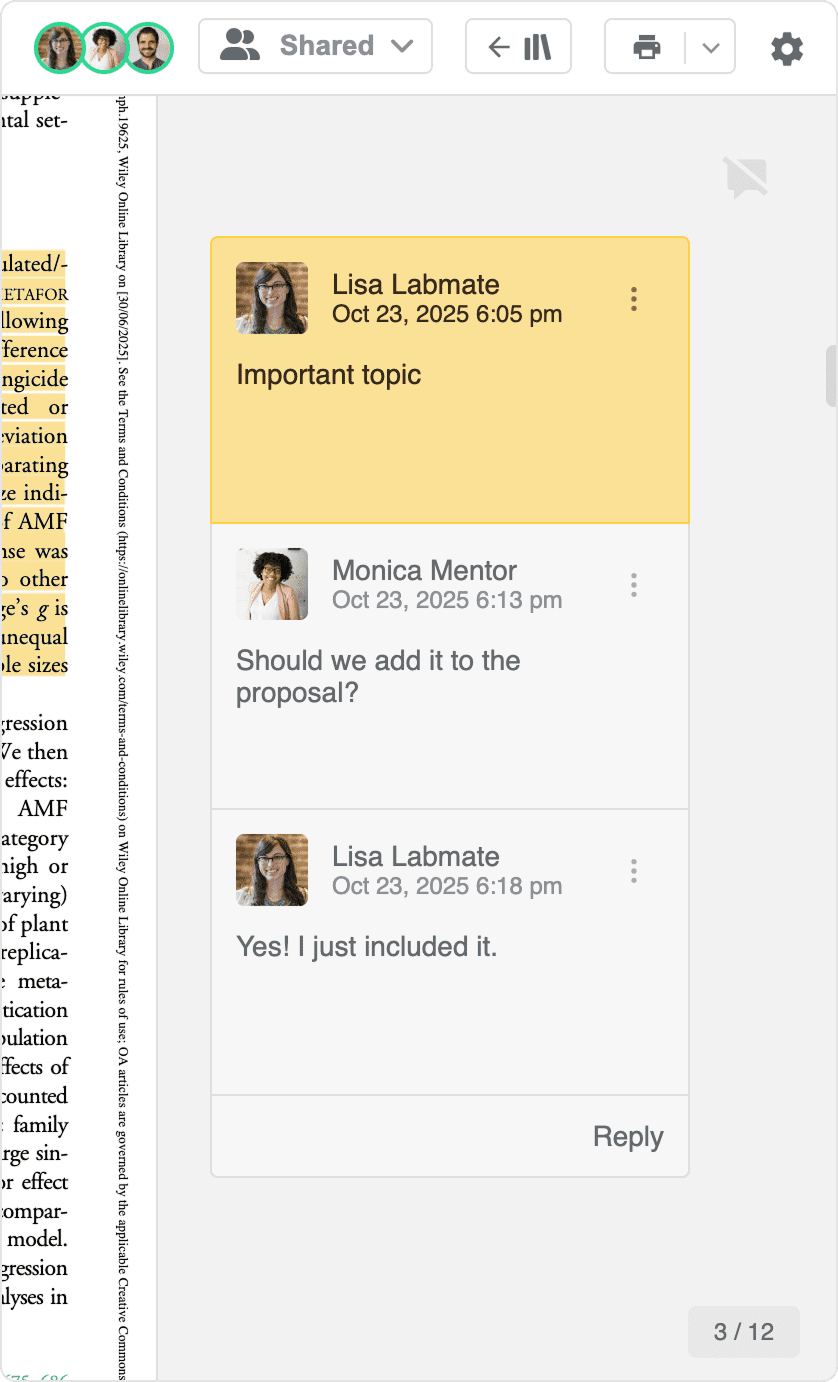
Task: Select the yellow 'Important topic' comment card
Action: (449, 440)
